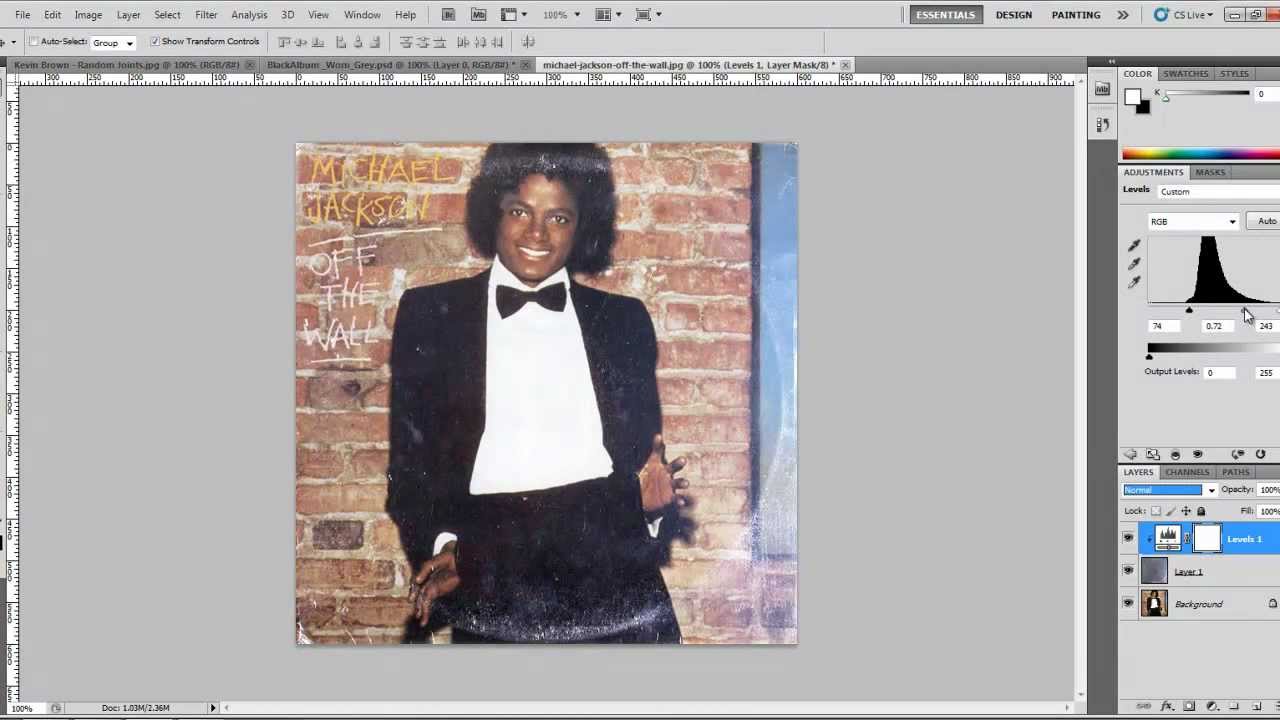Click the lock all padlock icon
1280x720 pixels.
[x=1201, y=511]
